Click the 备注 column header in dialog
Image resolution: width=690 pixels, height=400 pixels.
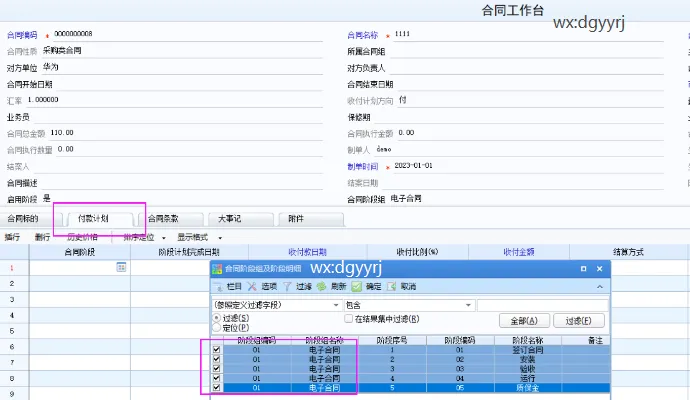[586, 340]
